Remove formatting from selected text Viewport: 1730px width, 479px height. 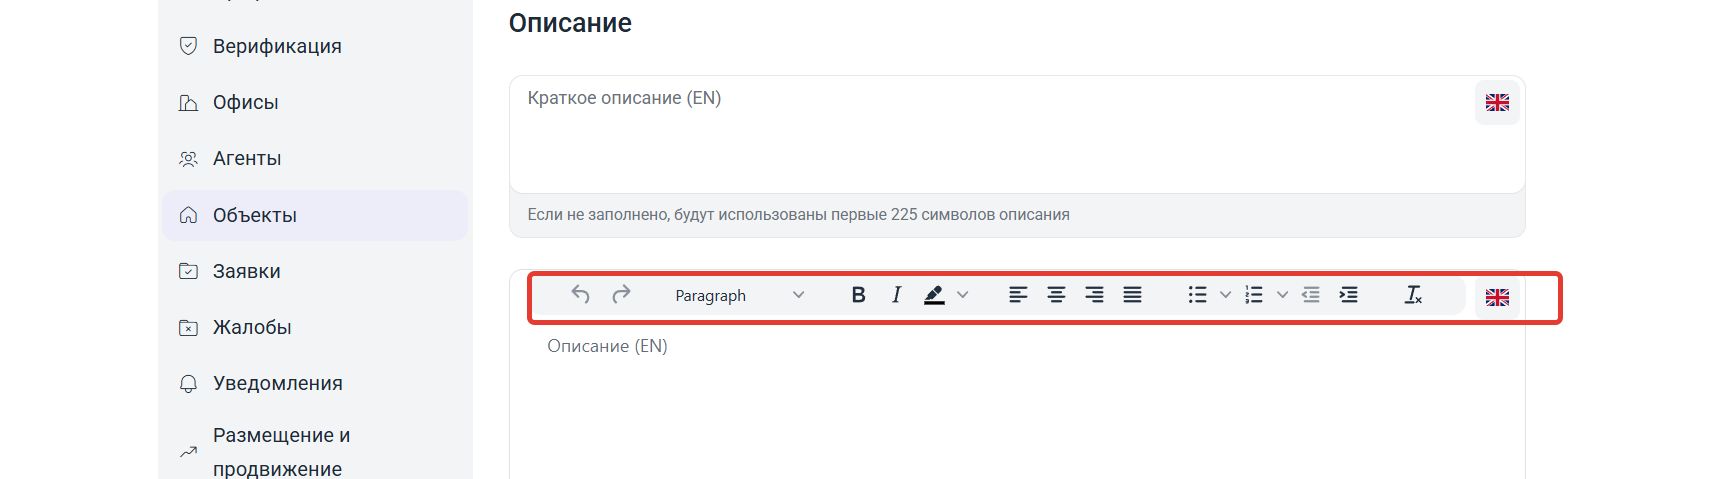pyautogui.click(x=1413, y=295)
